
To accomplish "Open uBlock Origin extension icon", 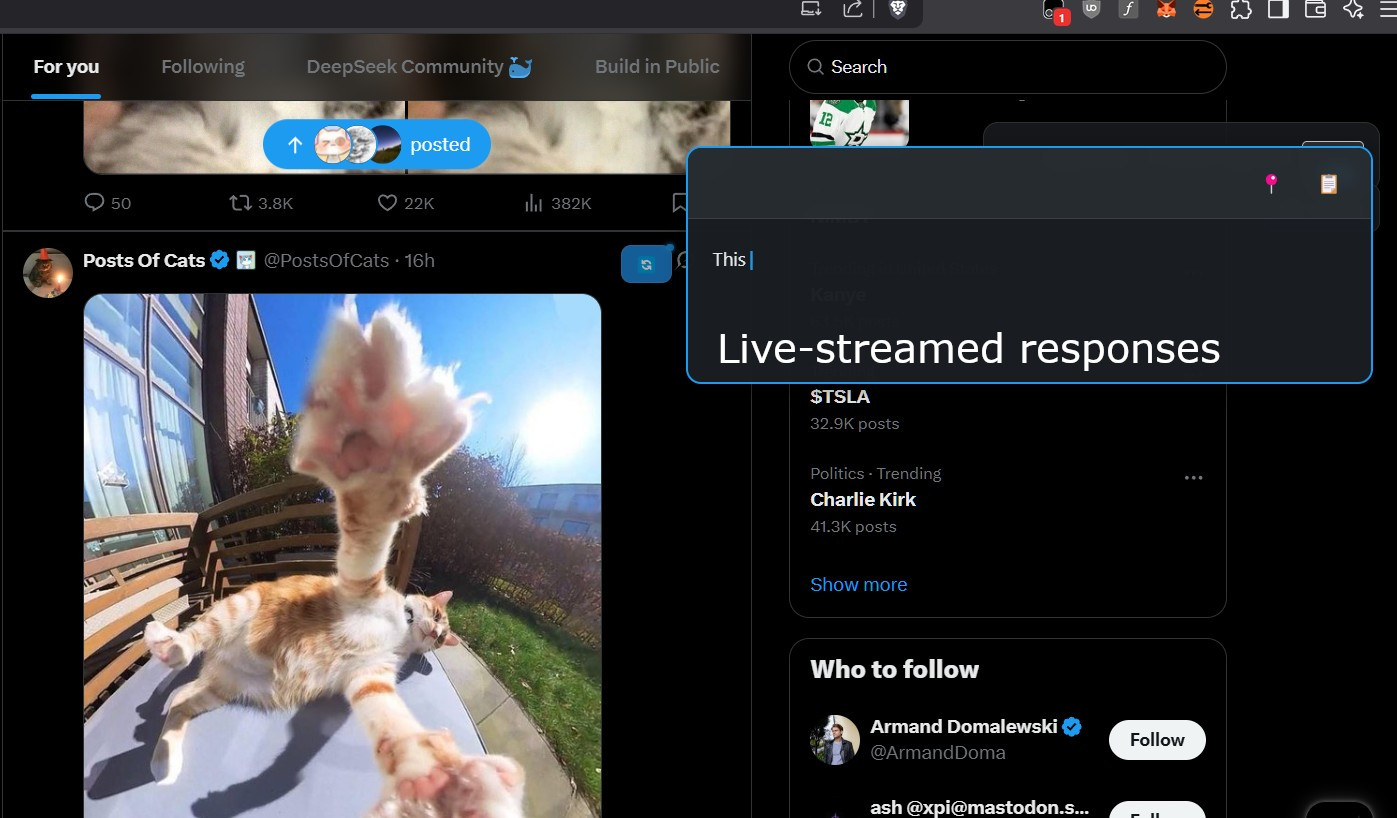I will pos(1092,9).
